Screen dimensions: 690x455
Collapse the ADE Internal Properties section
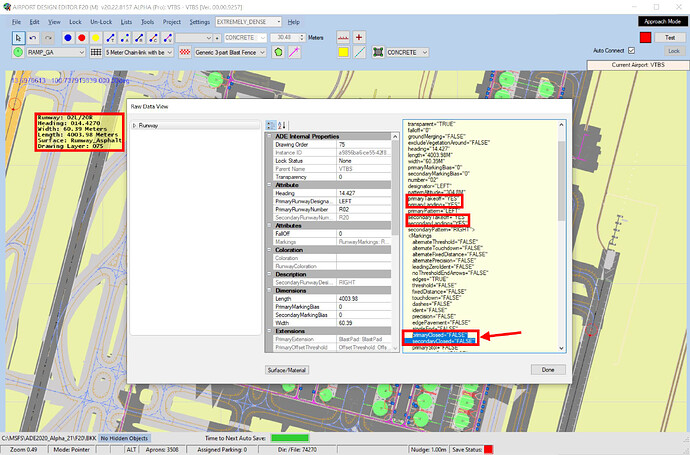(x=269, y=136)
